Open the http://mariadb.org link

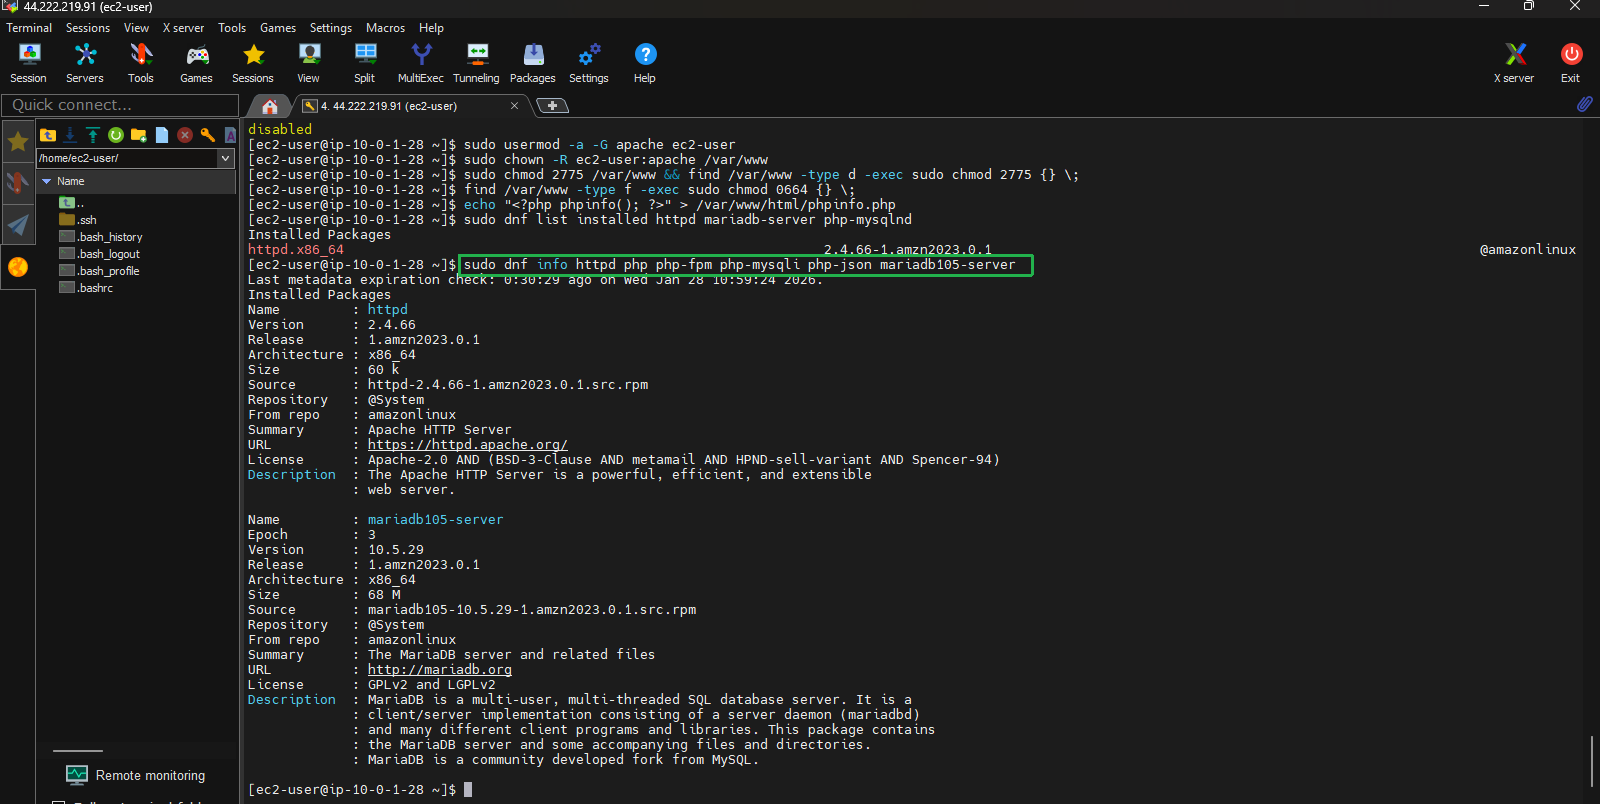tap(439, 670)
